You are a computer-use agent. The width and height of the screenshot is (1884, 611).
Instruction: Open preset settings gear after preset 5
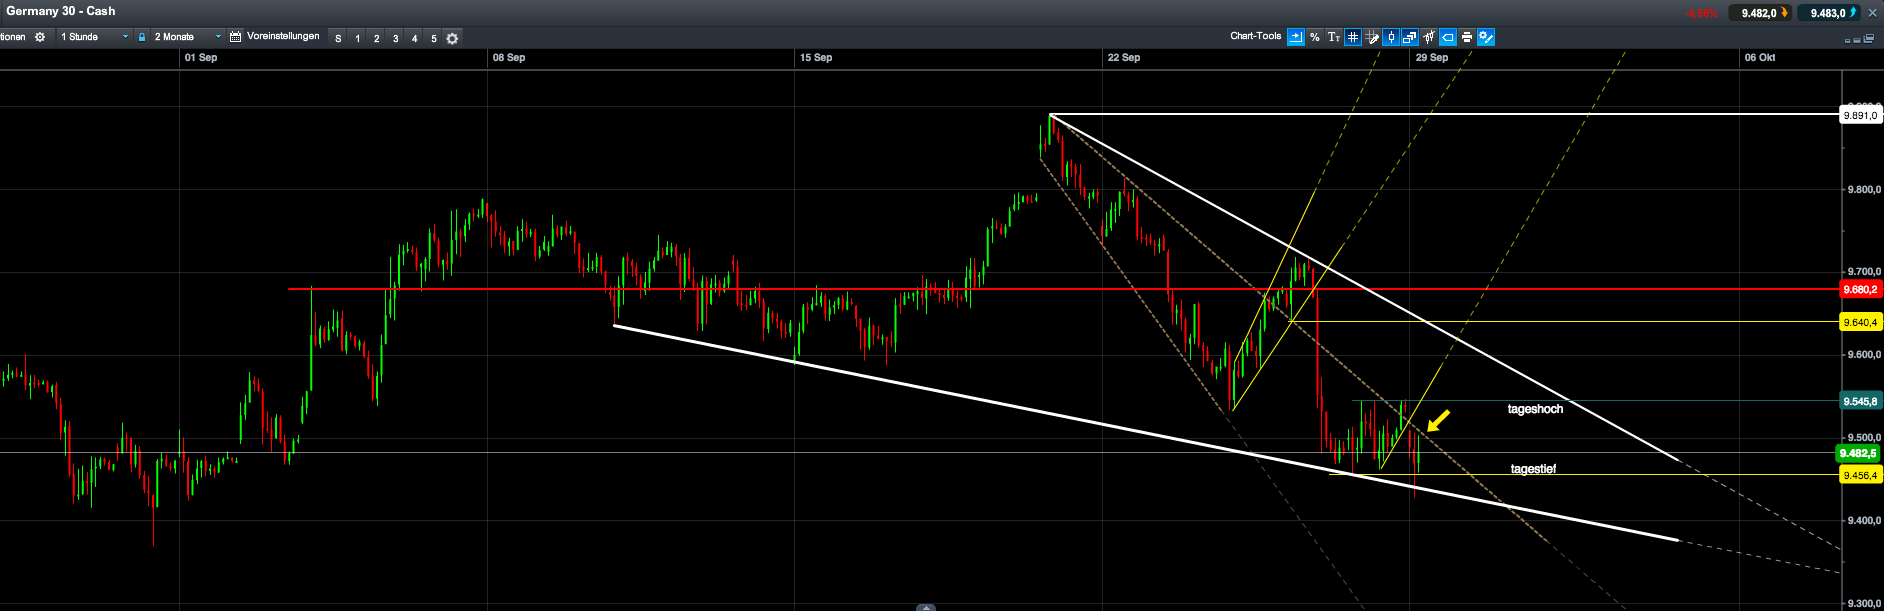pyautogui.click(x=452, y=38)
